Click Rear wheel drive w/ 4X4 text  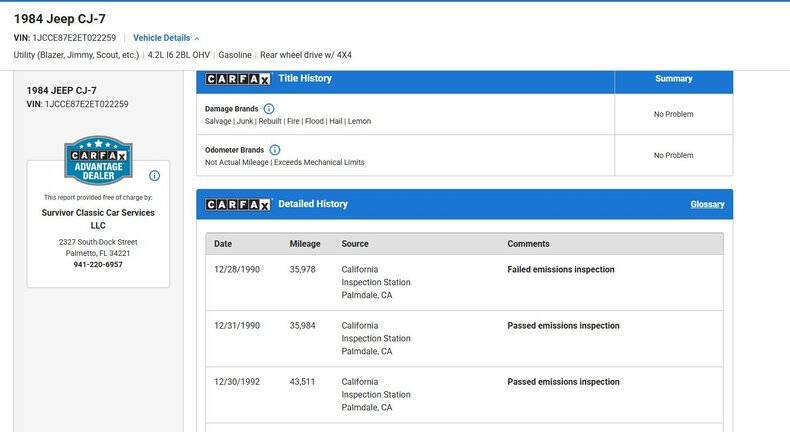pyautogui.click(x=306, y=55)
